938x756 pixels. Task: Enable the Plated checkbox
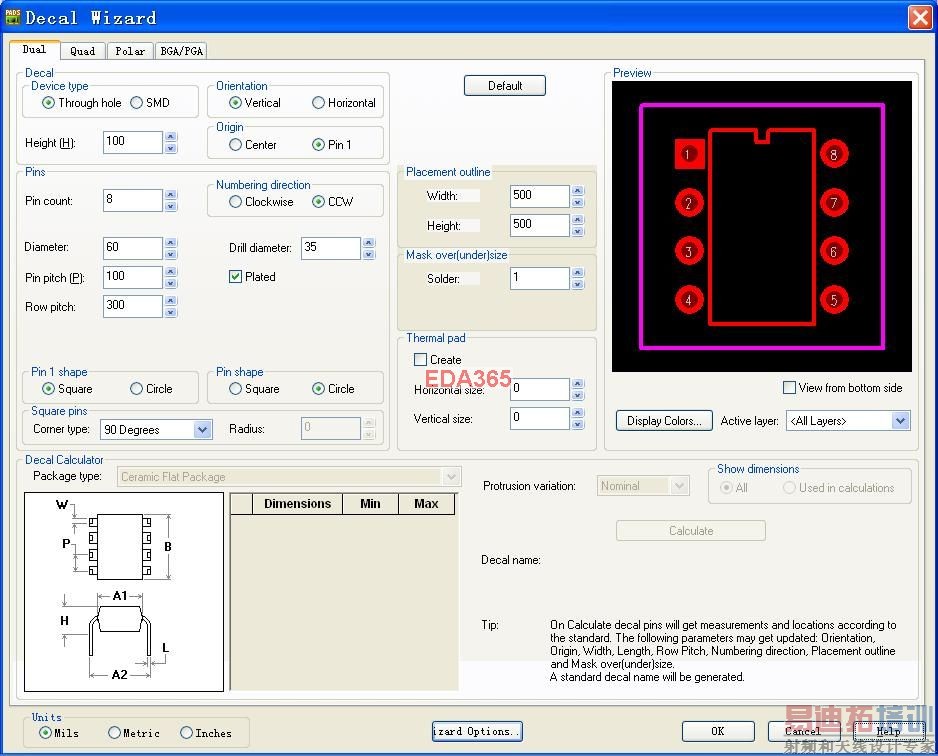[236, 277]
